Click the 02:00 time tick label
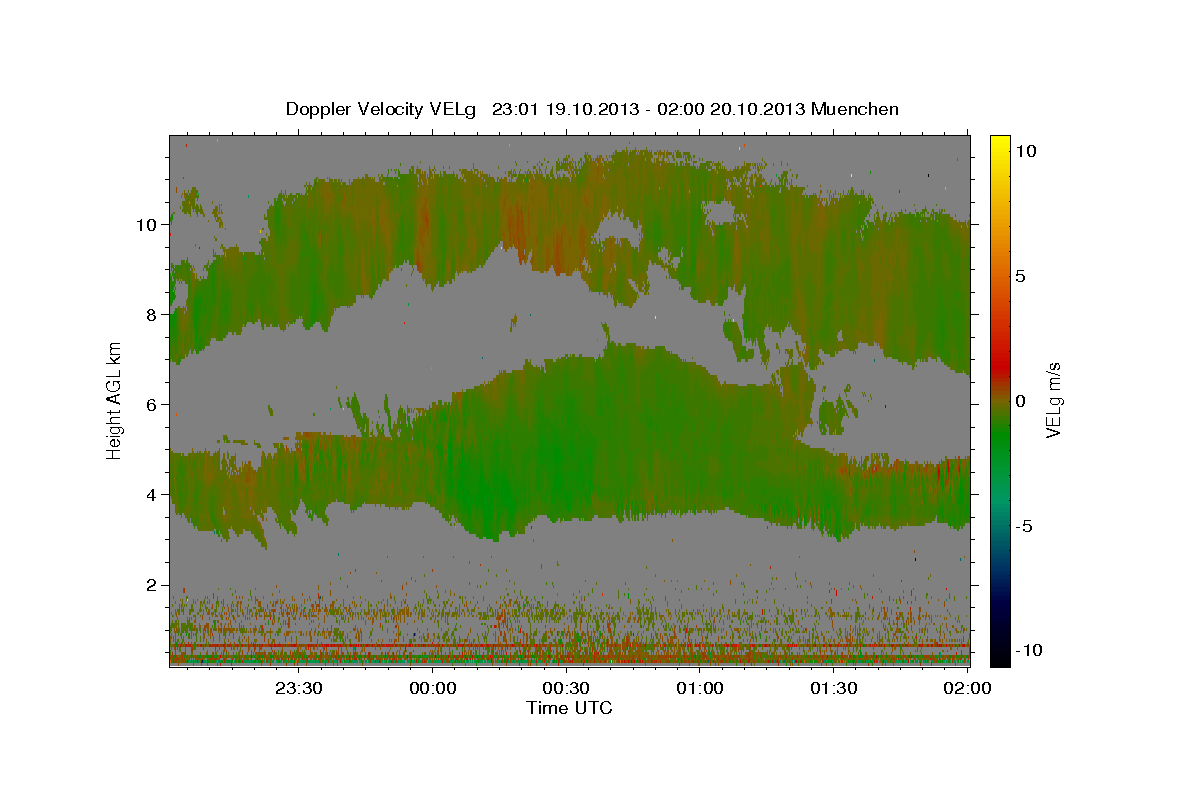The height and width of the screenshot is (800, 1200). pyautogui.click(x=967, y=688)
